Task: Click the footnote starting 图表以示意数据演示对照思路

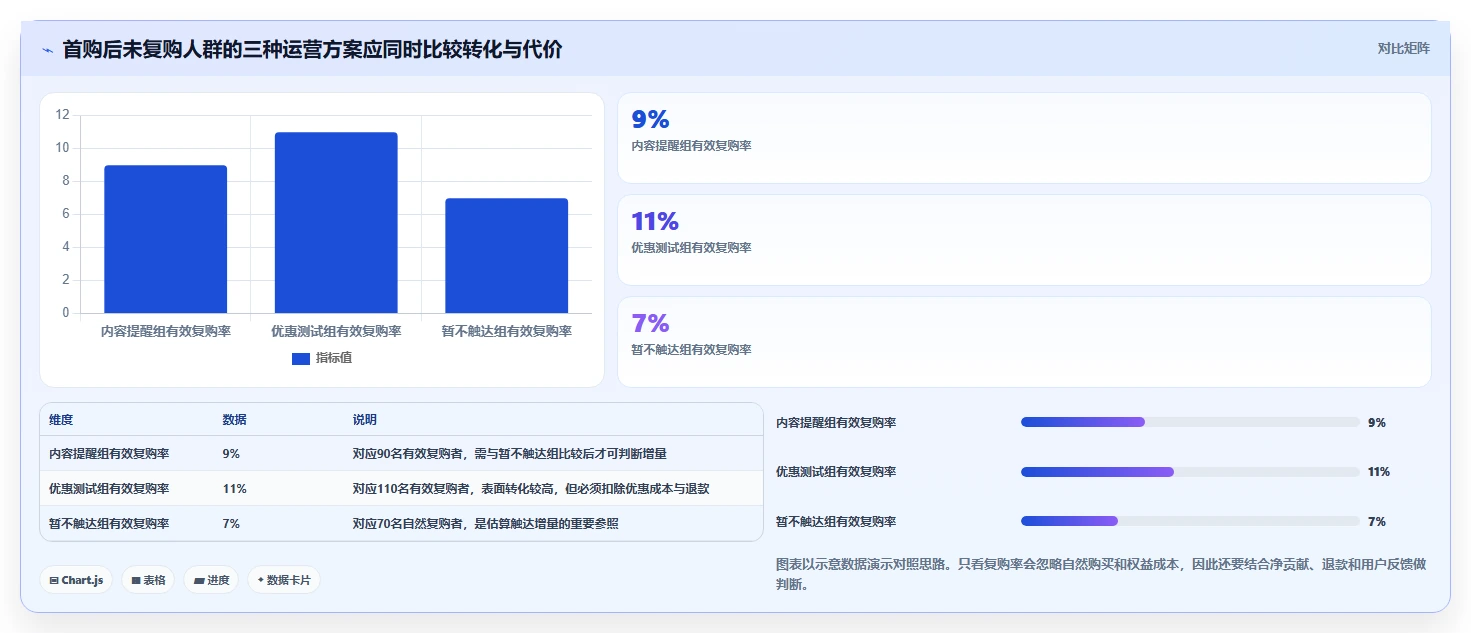Action: pos(1101,574)
